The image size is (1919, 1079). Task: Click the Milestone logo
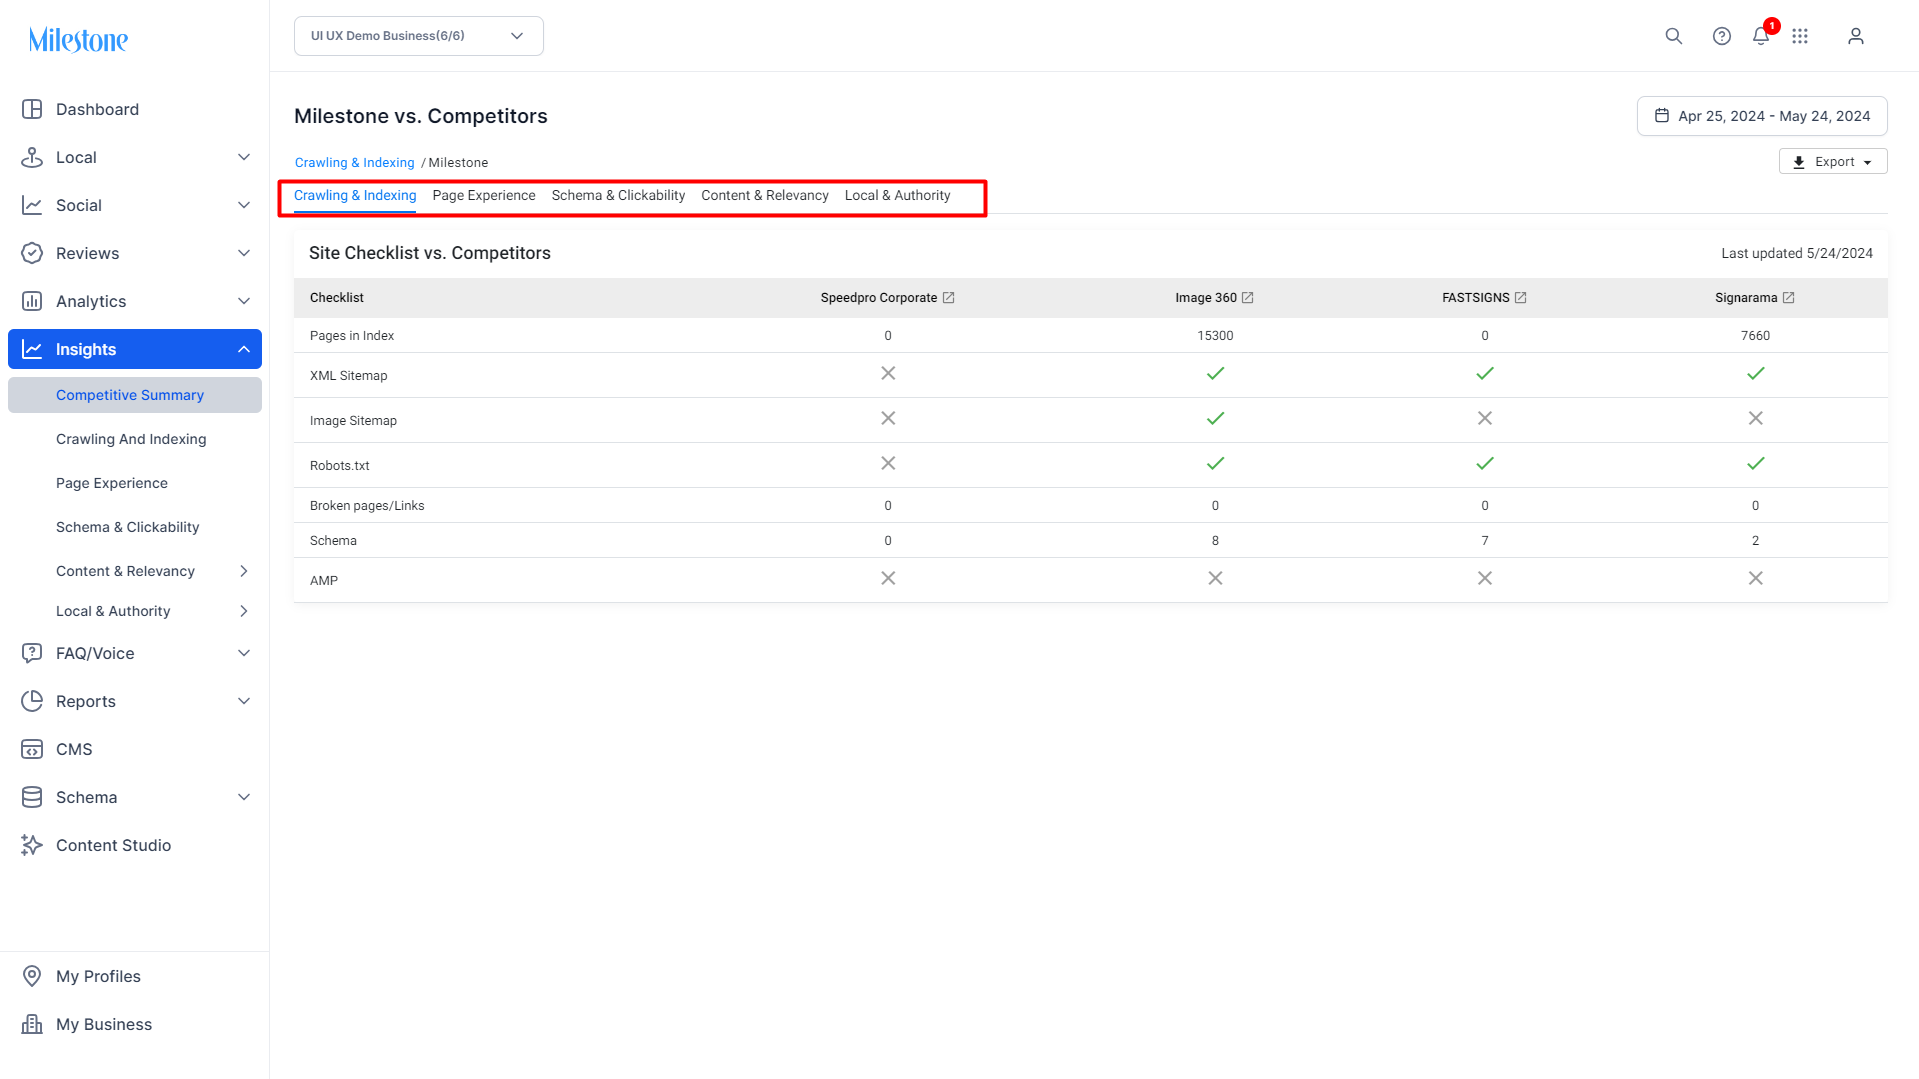coord(78,40)
